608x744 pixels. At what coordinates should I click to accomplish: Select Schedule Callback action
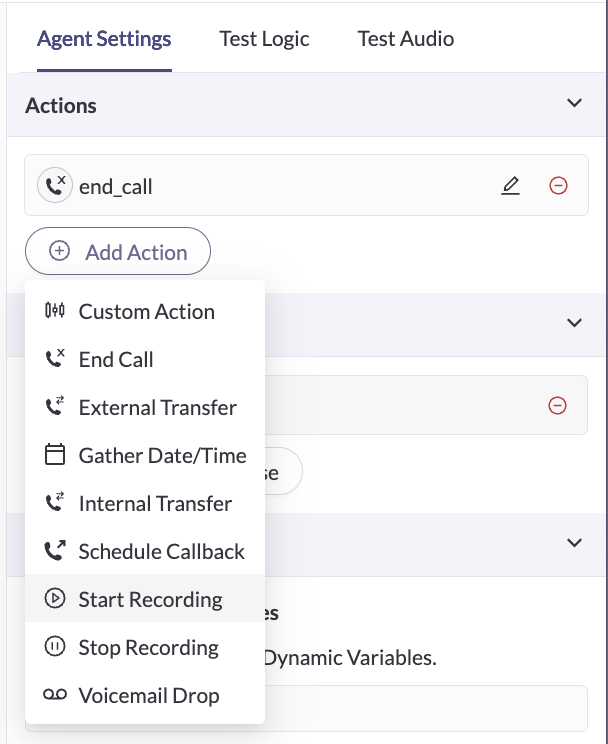click(145, 551)
